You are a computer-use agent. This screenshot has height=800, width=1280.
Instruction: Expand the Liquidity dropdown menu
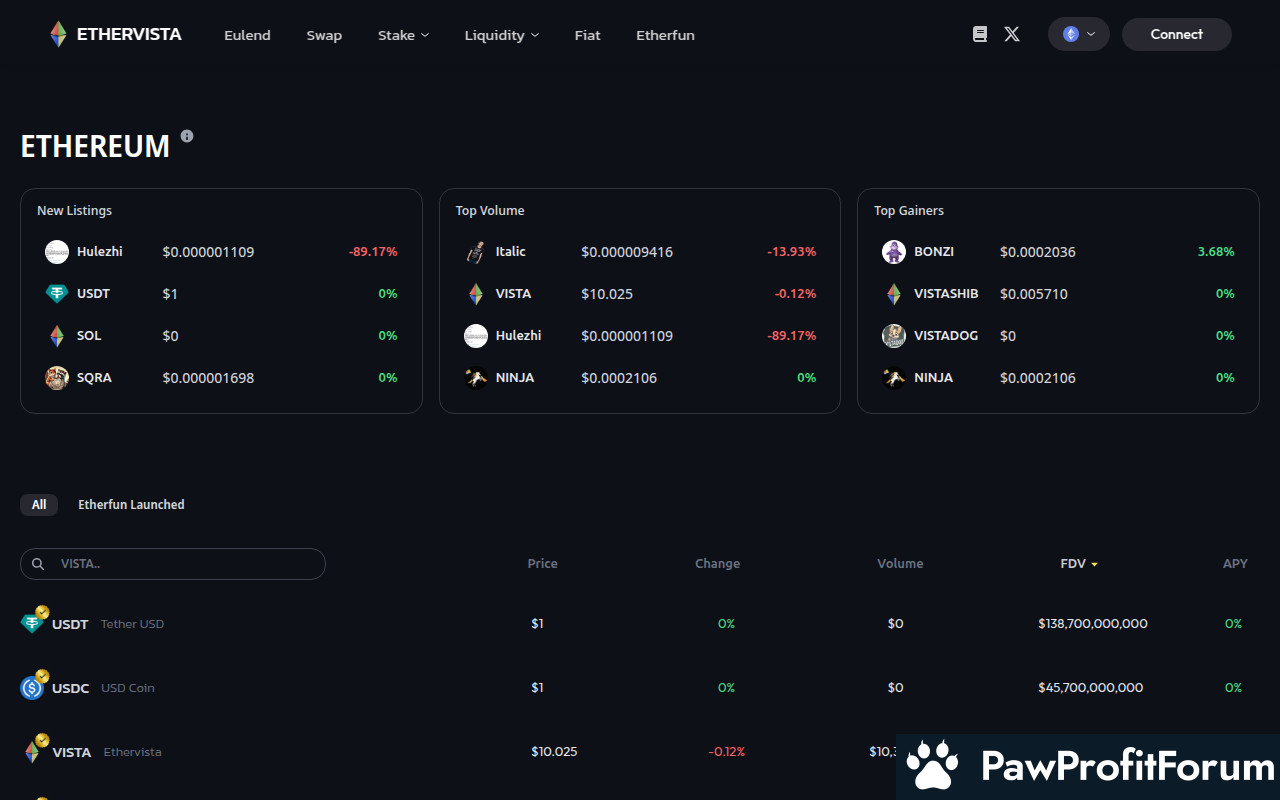pyautogui.click(x=501, y=35)
